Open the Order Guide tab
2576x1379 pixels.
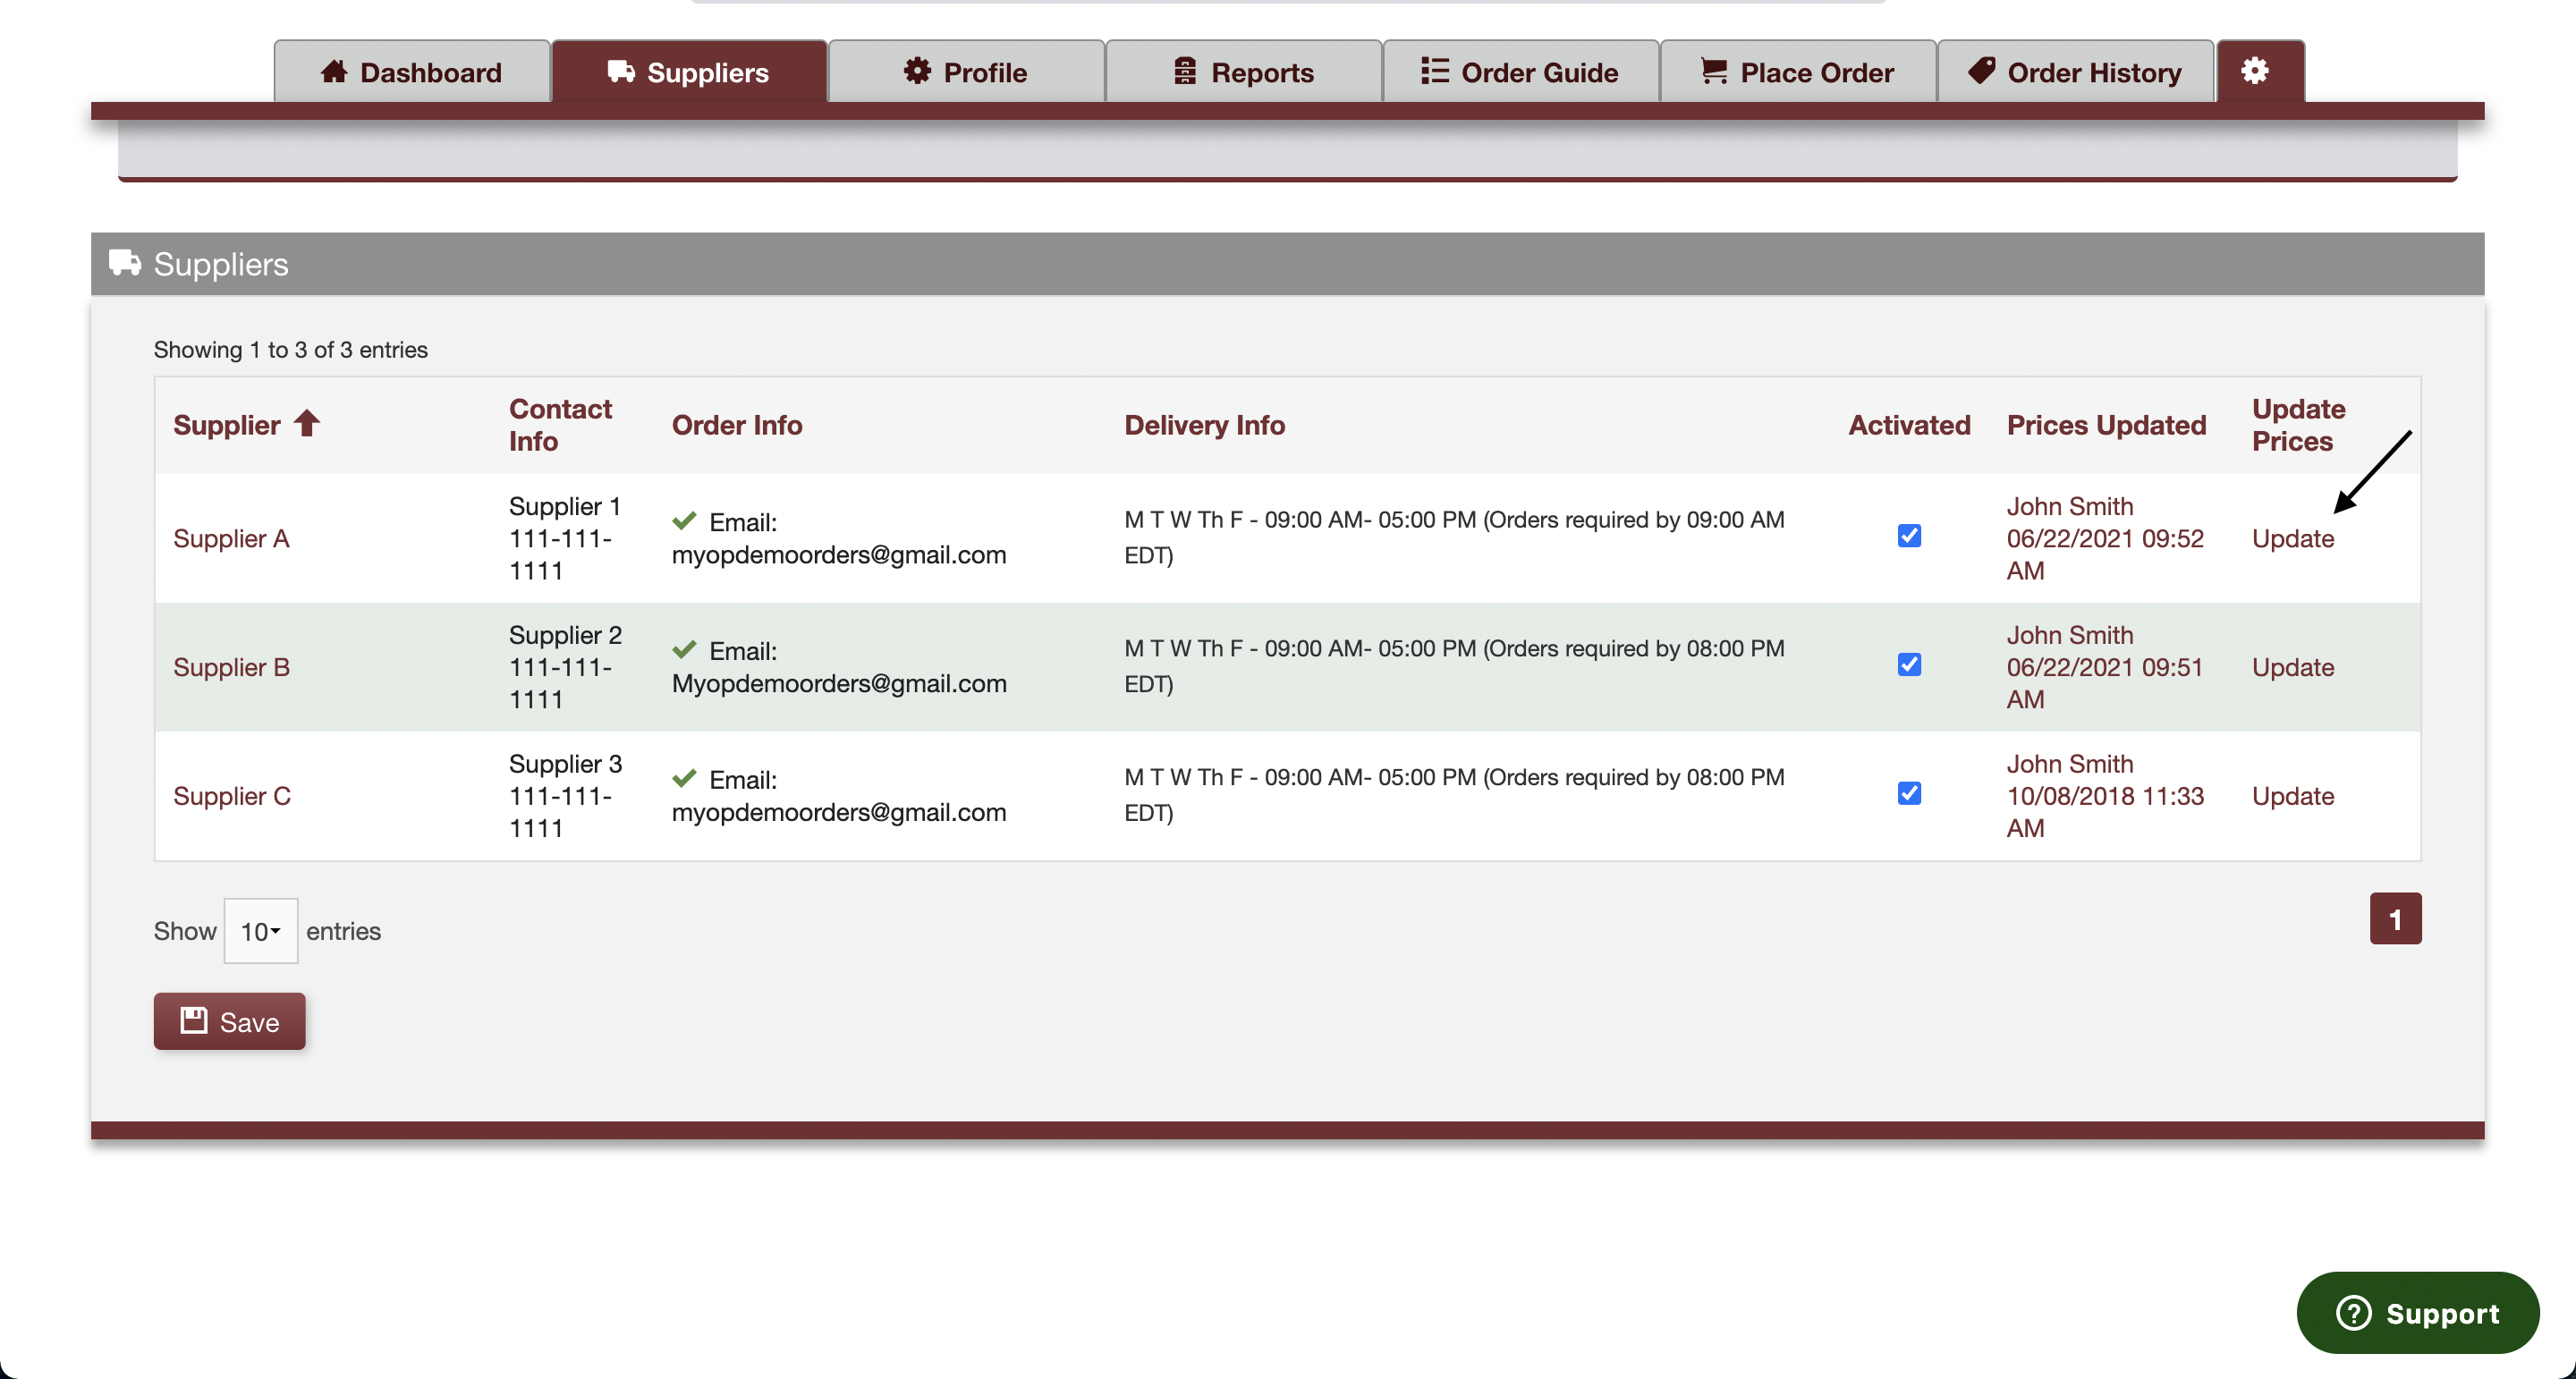1520,72
